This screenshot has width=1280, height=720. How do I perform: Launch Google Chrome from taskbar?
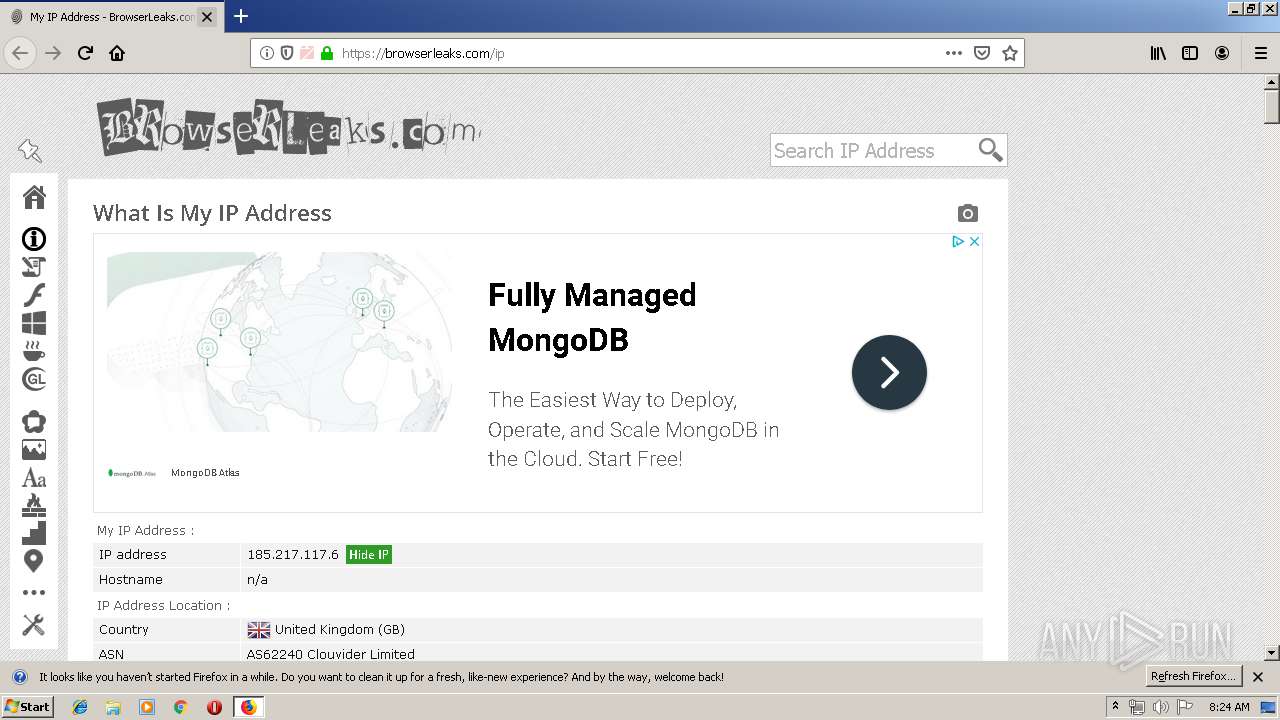click(181, 707)
